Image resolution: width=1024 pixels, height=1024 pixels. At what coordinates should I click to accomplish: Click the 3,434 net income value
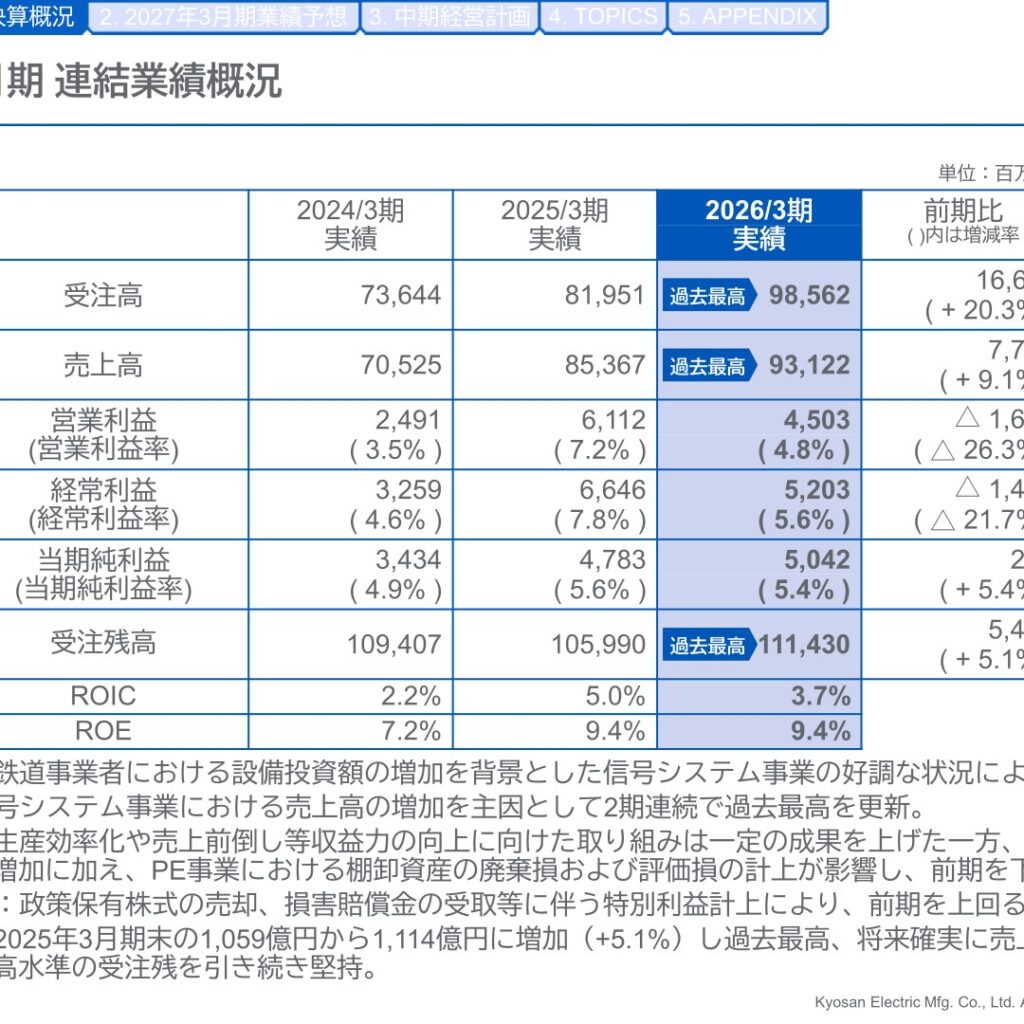coord(408,560)
